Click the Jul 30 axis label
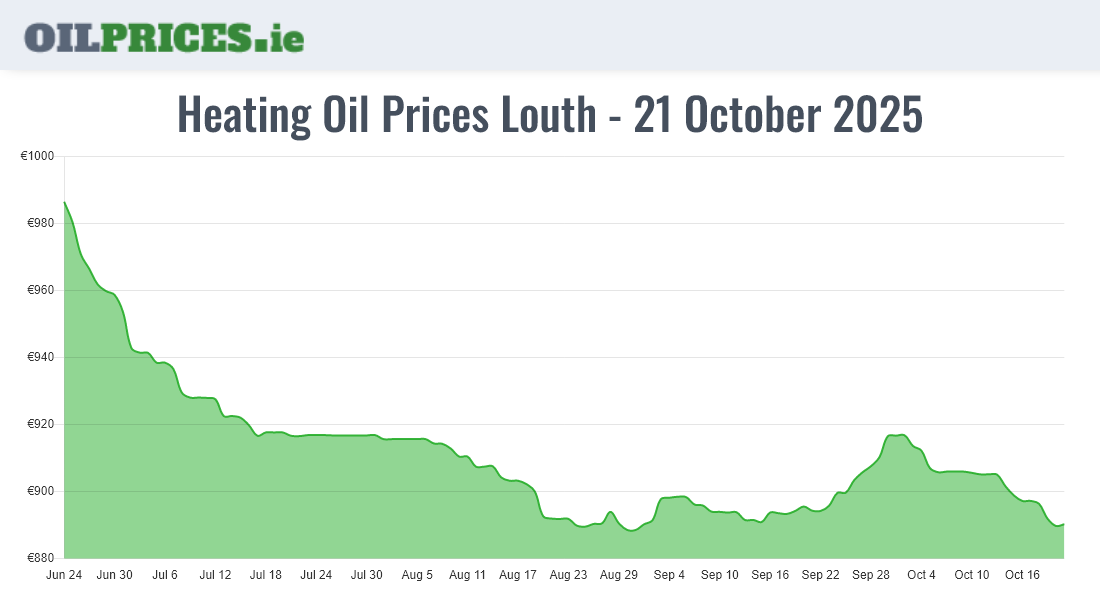This screenshot has height=600, width=1100. (367, 575)
